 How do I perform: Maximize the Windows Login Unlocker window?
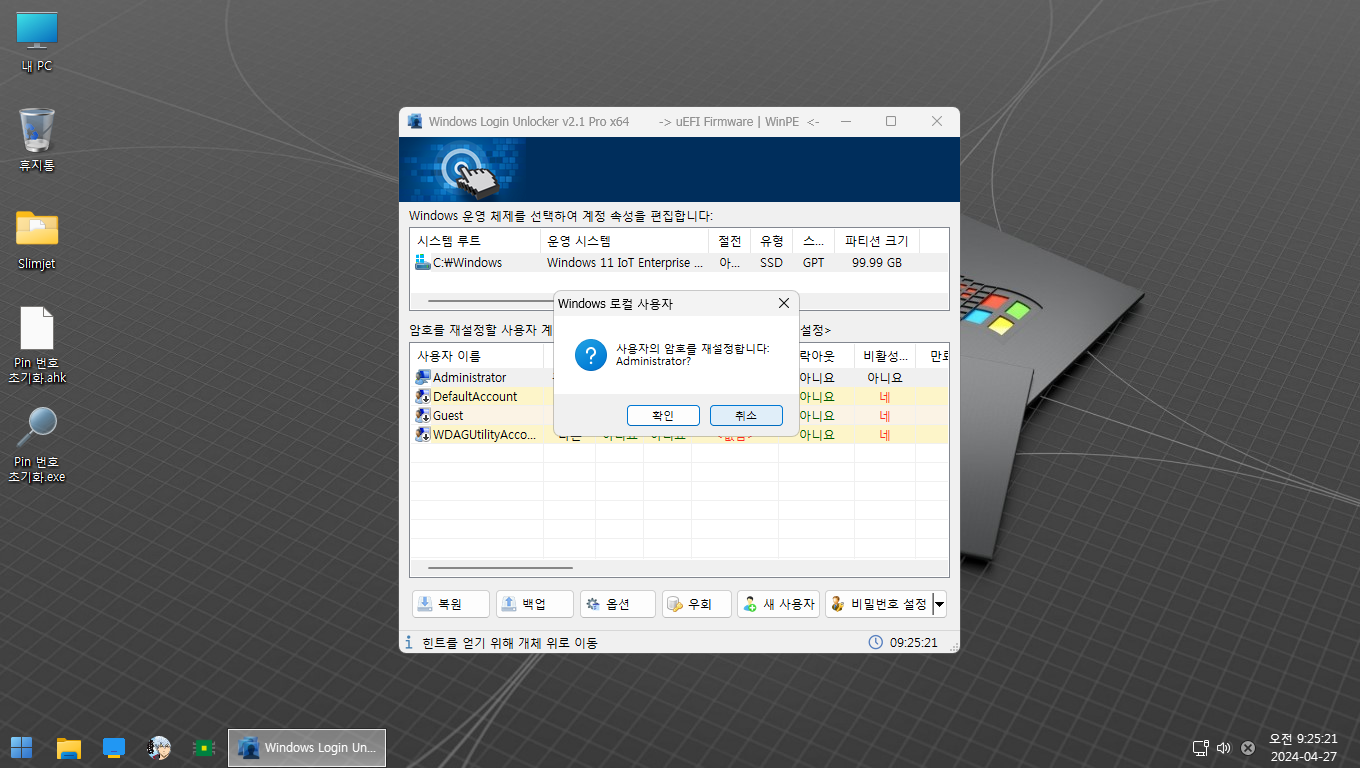pyautogui.click(x=891, y=121)
